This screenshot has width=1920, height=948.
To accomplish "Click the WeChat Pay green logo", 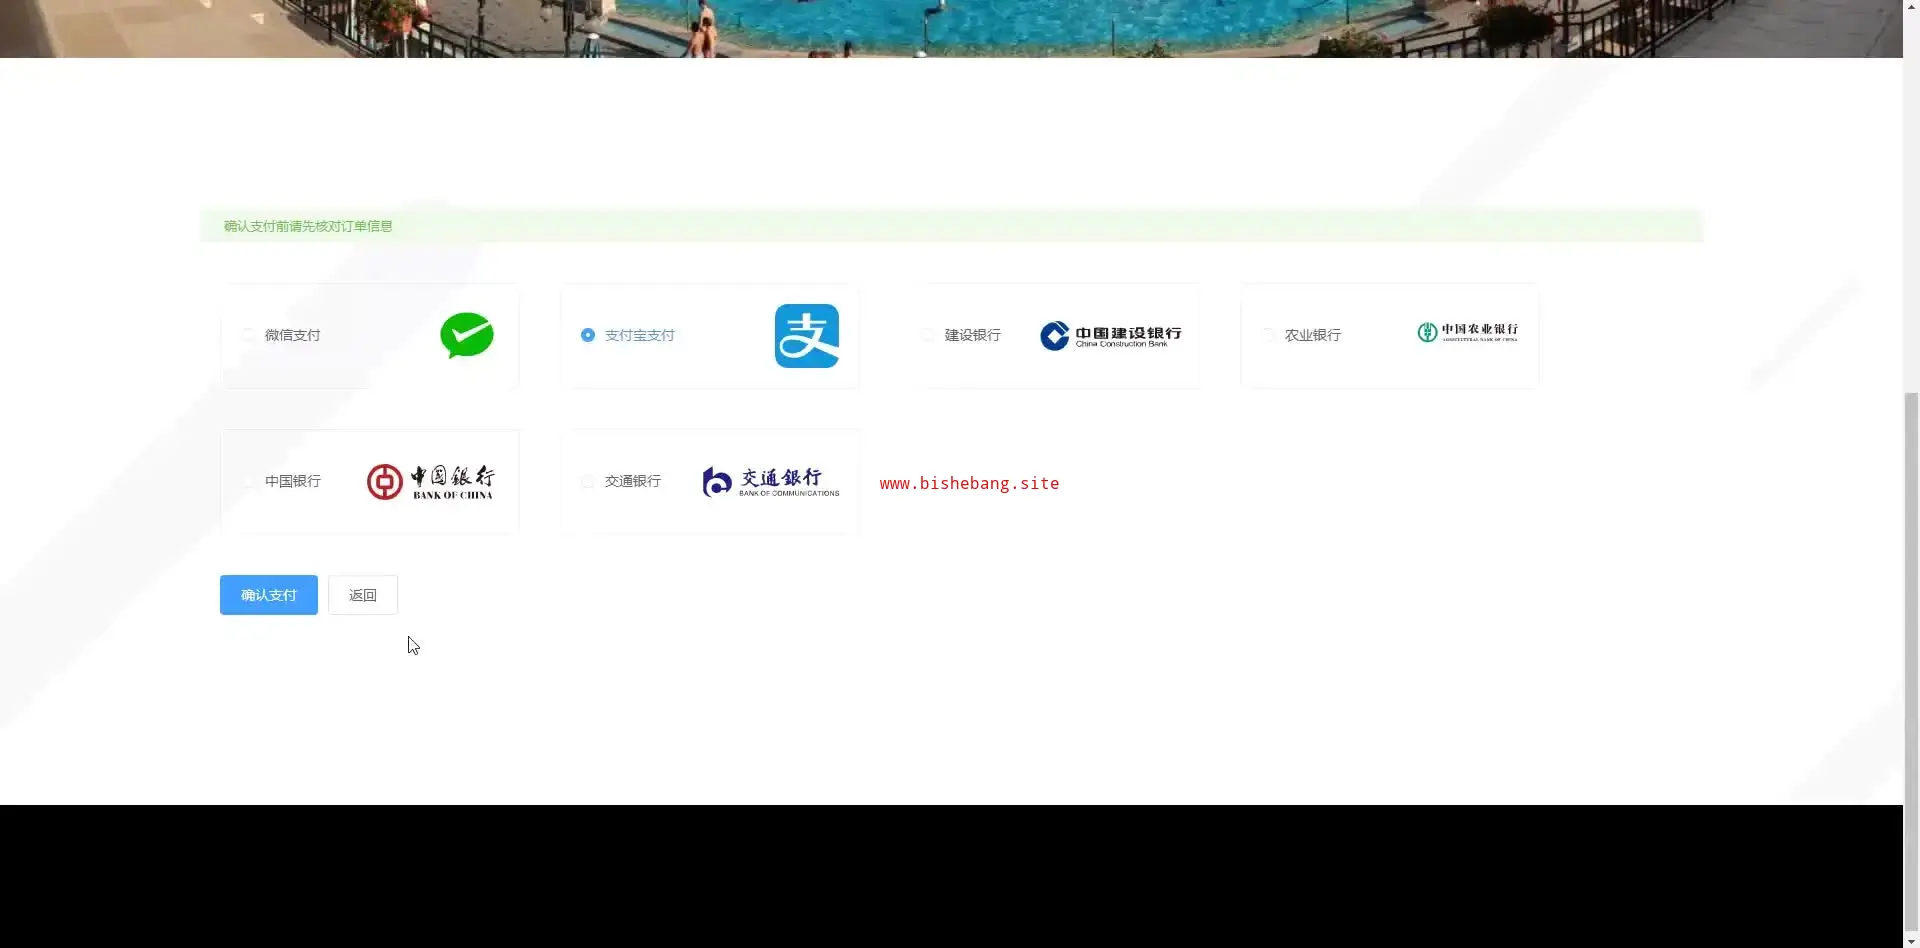I will (x=467, y=335).
